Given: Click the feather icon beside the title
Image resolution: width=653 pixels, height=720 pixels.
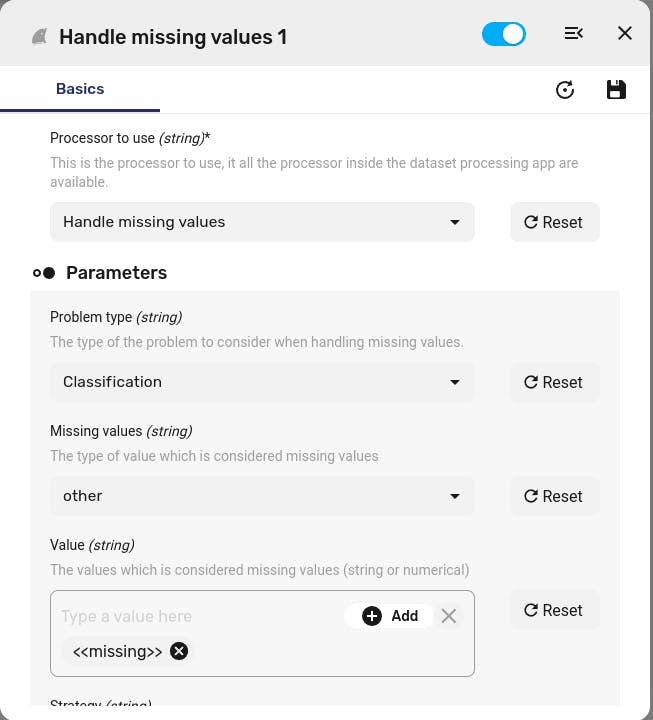Looking at the screenshot, I should [x=39, y=37].
